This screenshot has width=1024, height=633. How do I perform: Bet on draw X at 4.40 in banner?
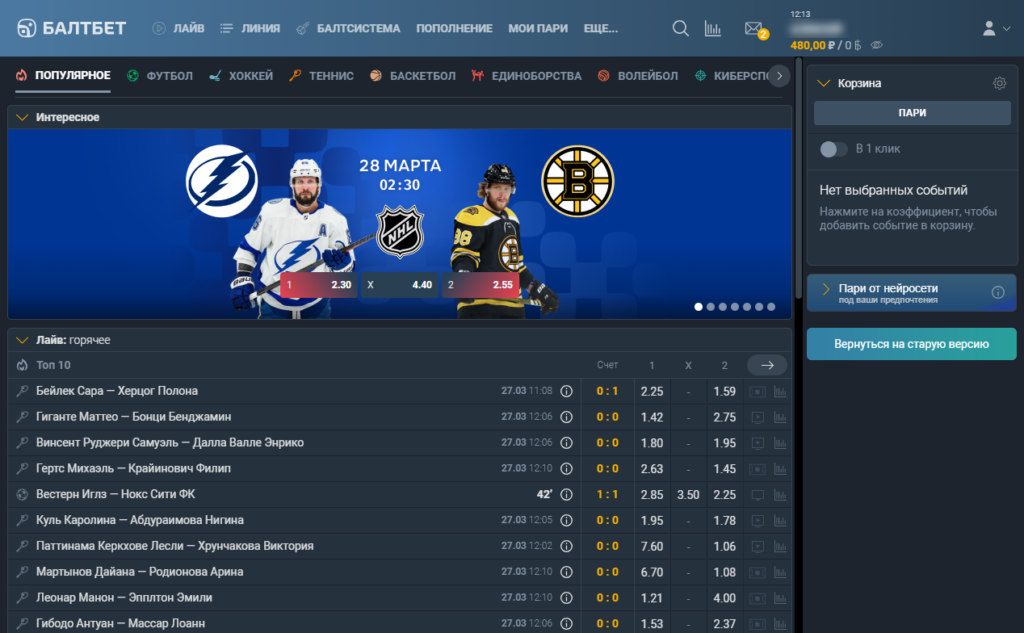[x=400, y=285]
